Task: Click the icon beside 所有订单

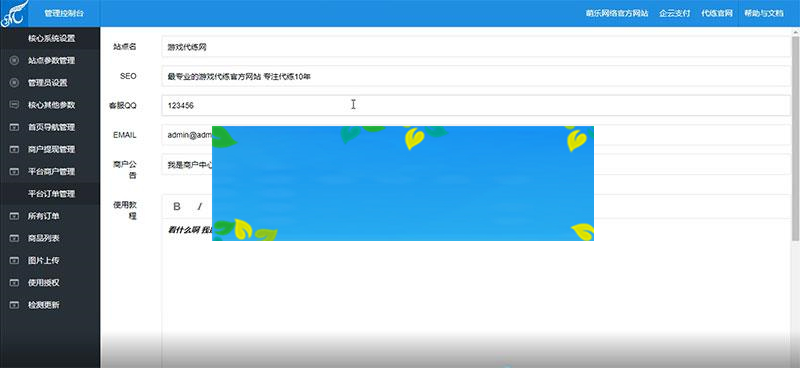Action: point(14,216)
